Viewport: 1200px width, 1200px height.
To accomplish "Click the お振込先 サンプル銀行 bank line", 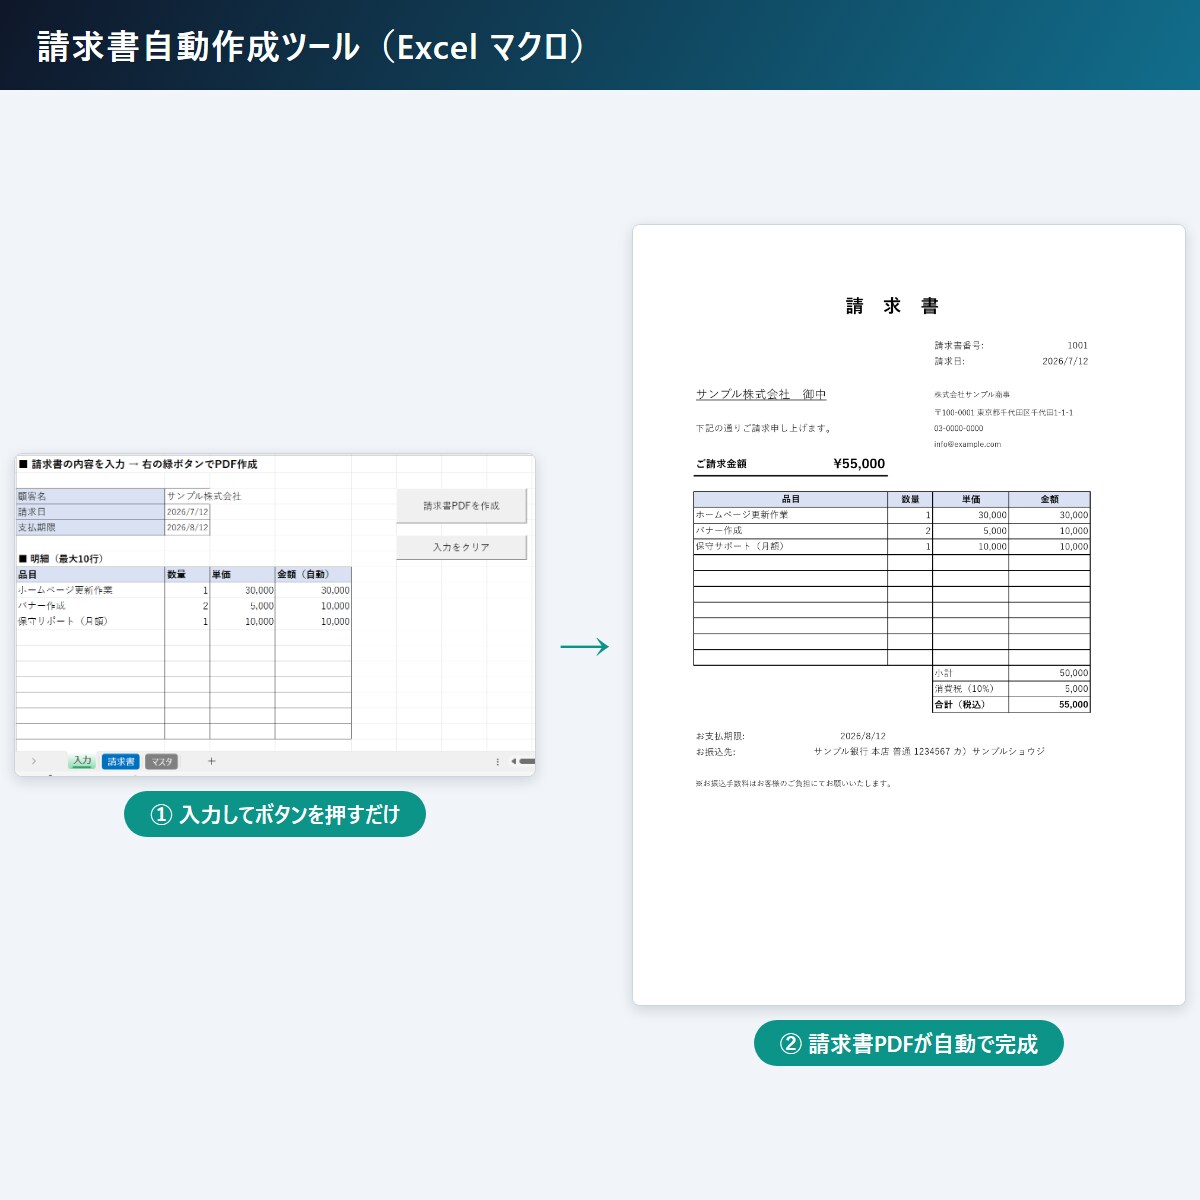I will [870, 751].
